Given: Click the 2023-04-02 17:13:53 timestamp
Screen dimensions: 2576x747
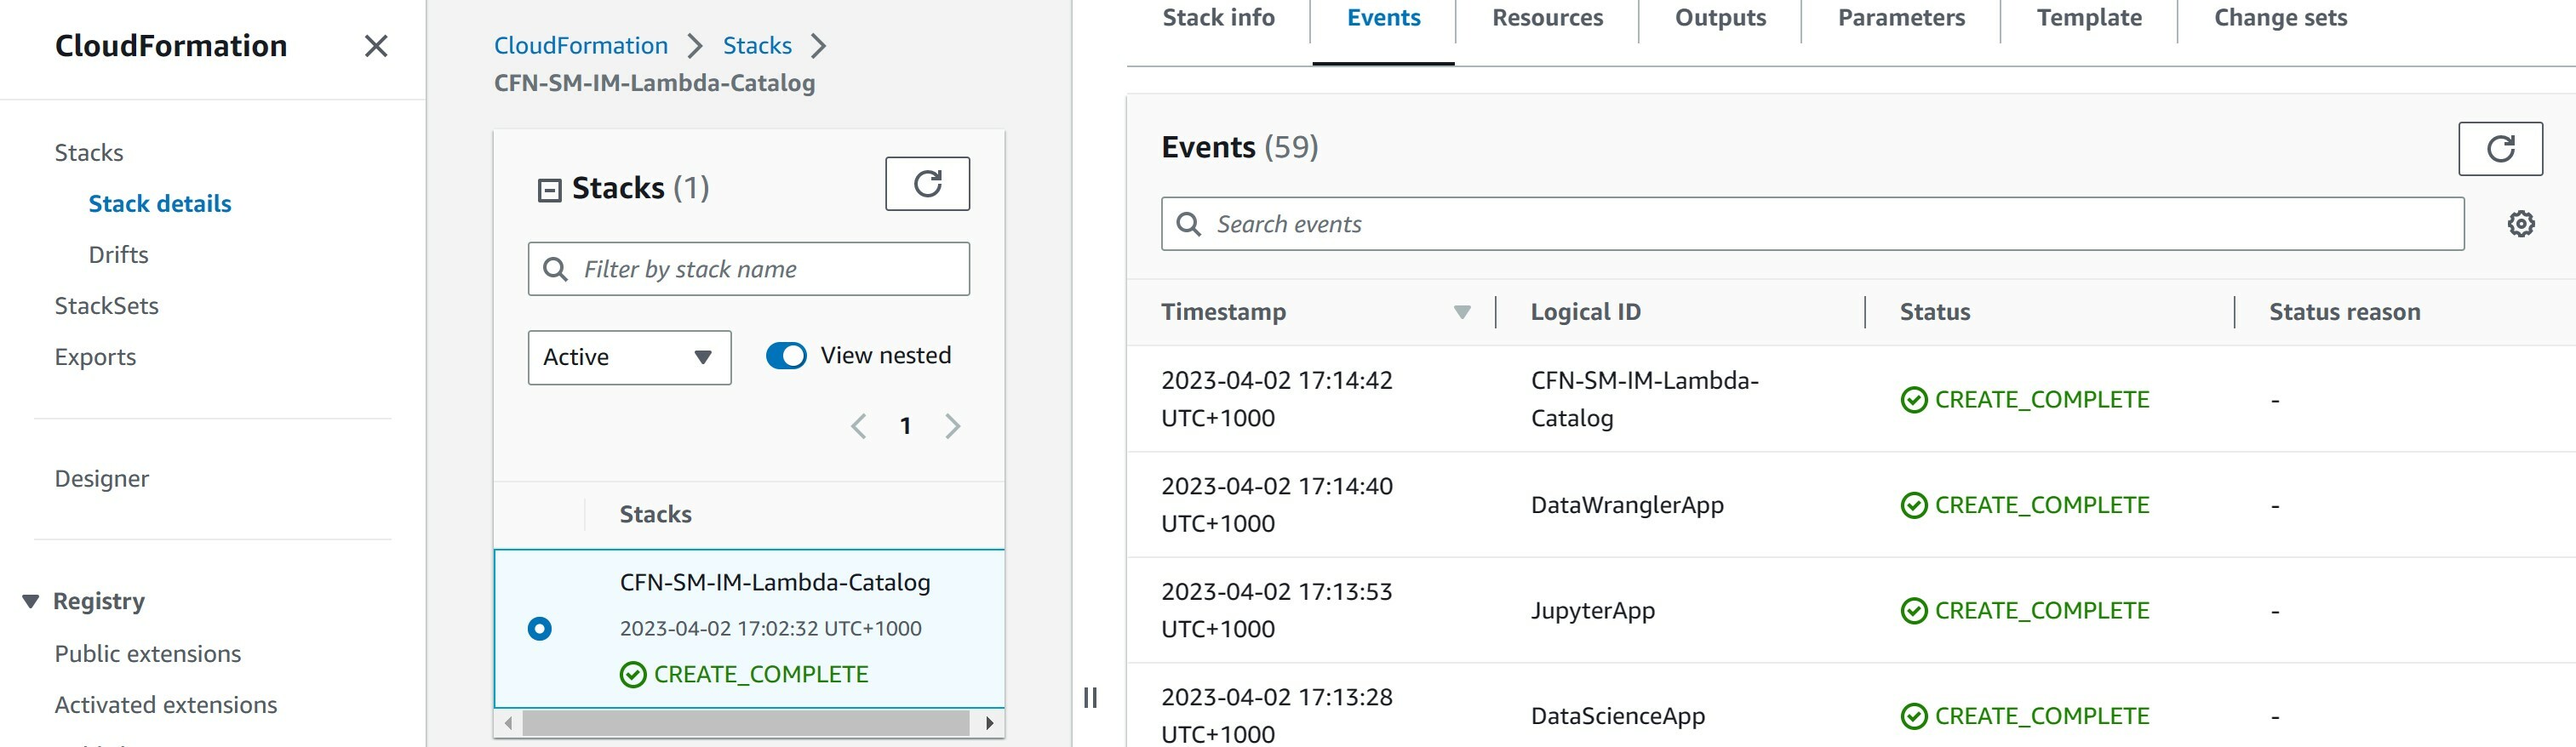Looking at the screenshot, I should point(1276,610).
